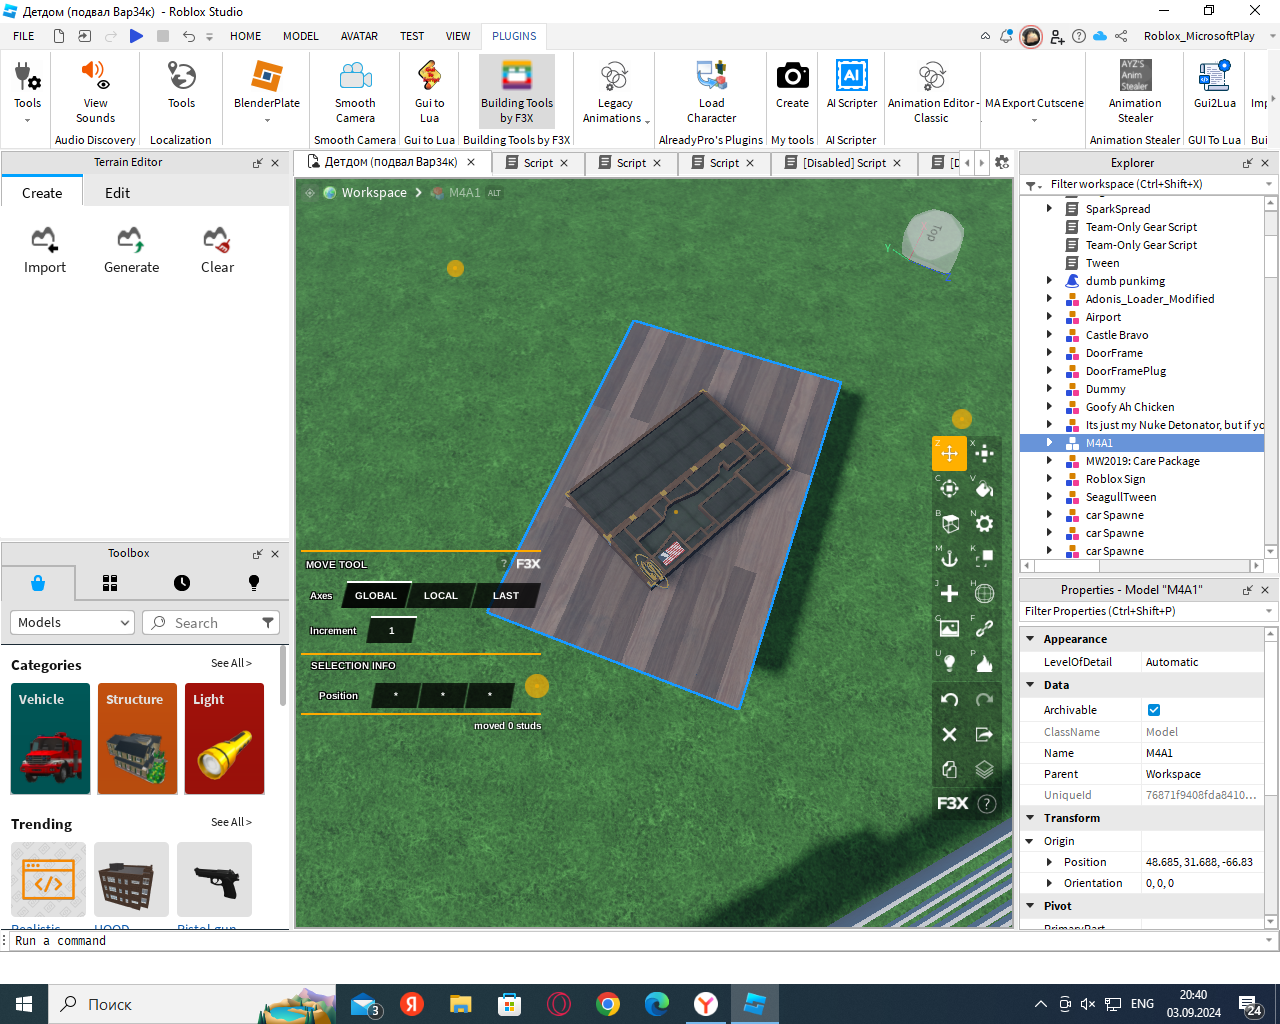Click the Increment value field
1280x1024 pixels.
tap(392, 631)
